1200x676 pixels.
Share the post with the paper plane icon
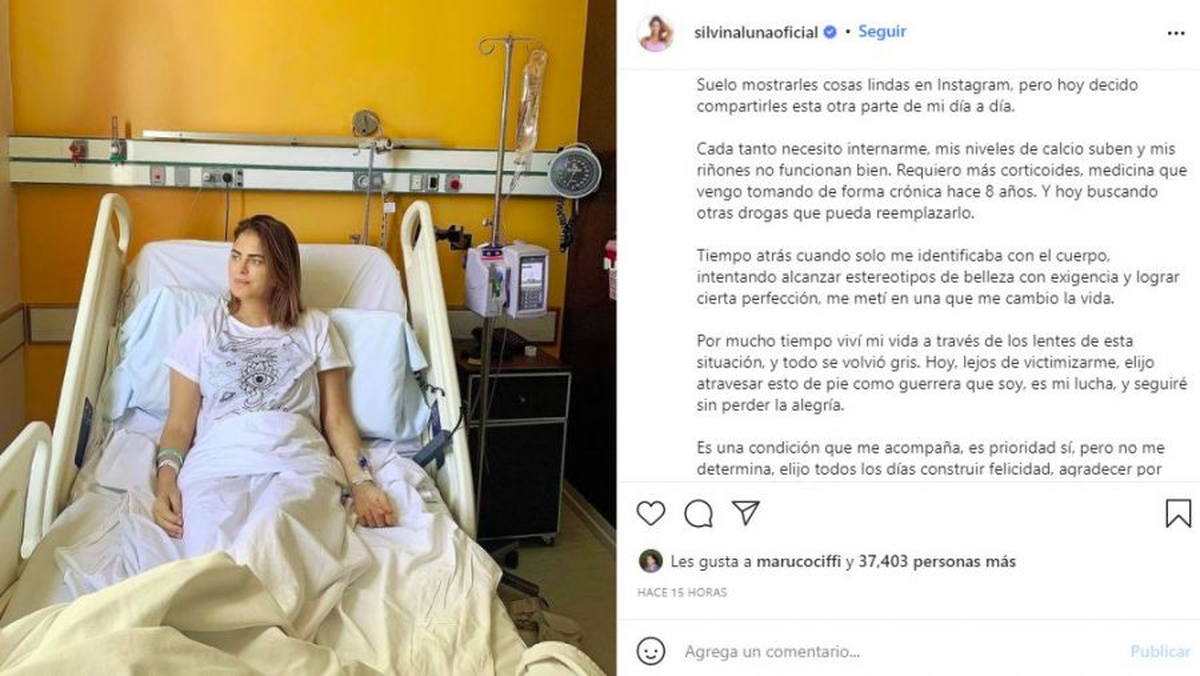(746, 513)
